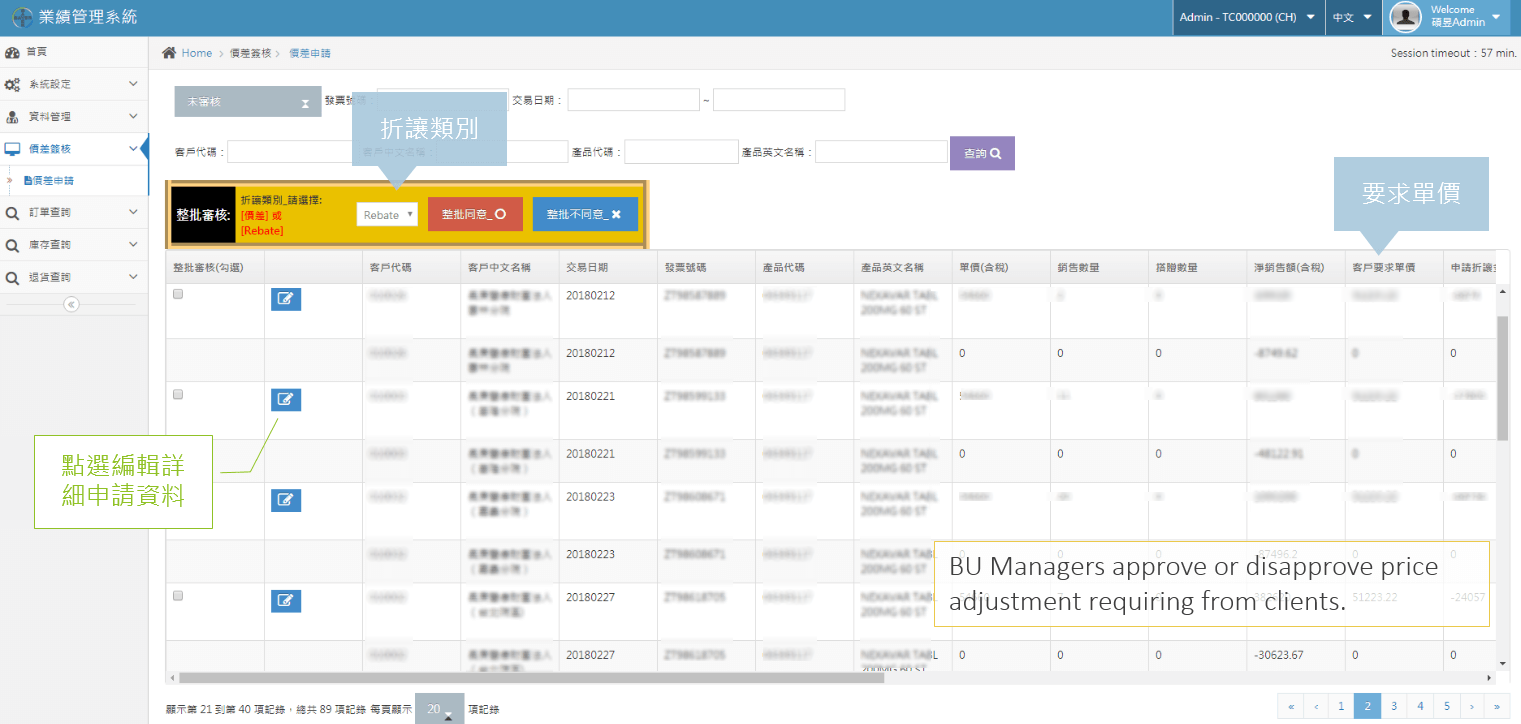Click the 單價(含稅) column header
Image resolution: width=1521 pixels, height=724 pixels.
tap(1001, 268)
